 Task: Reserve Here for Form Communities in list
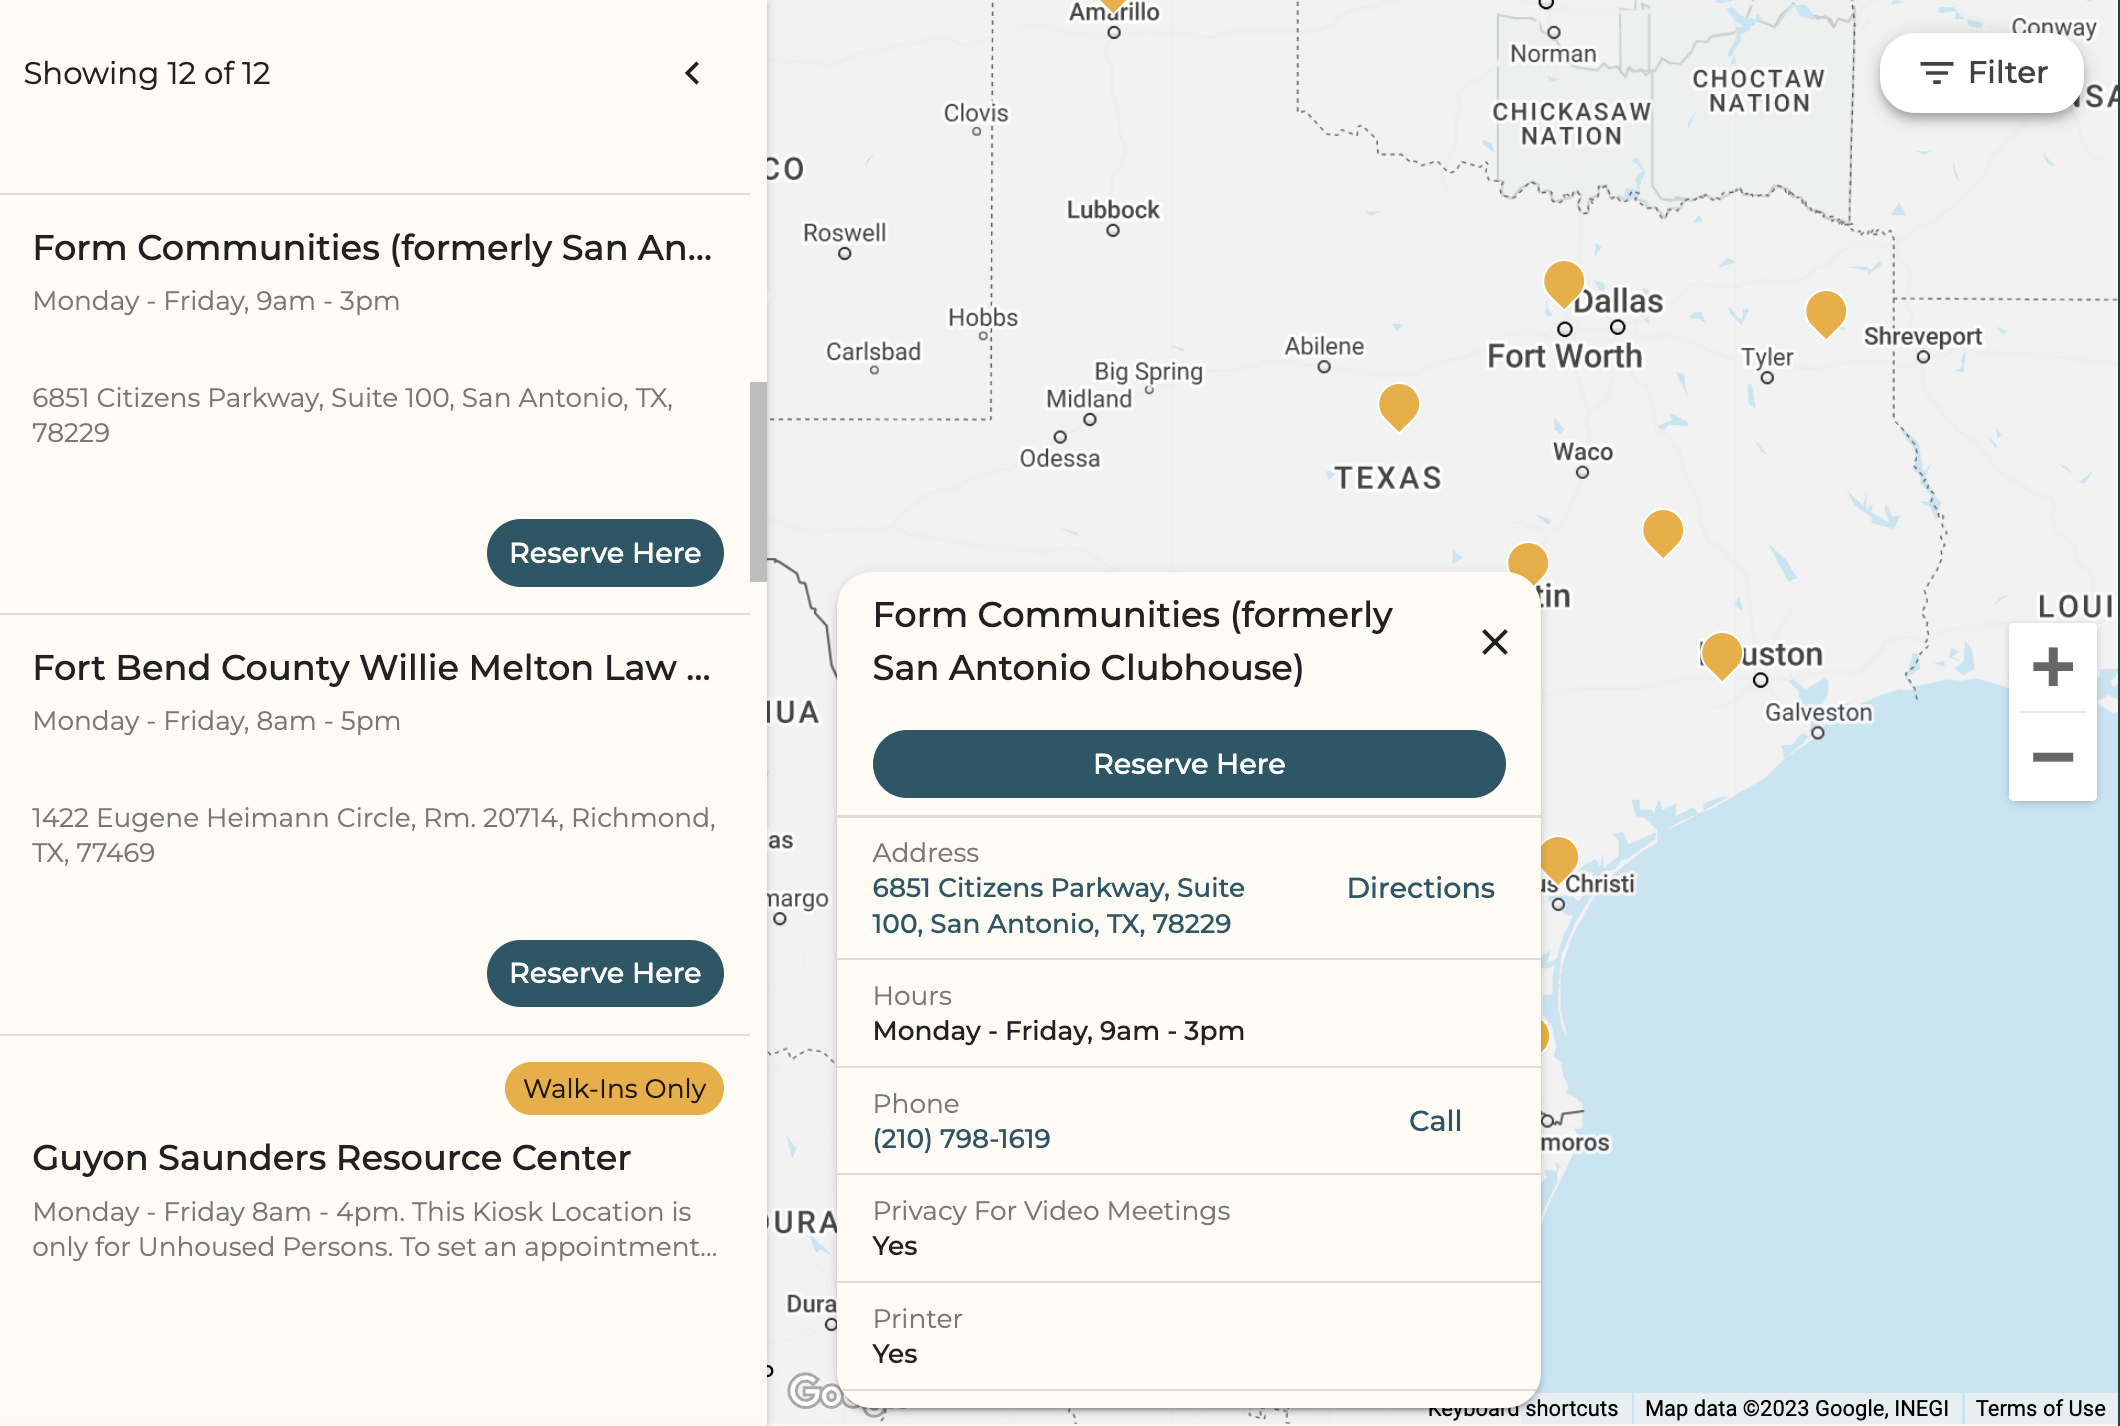tap(605, 553)
